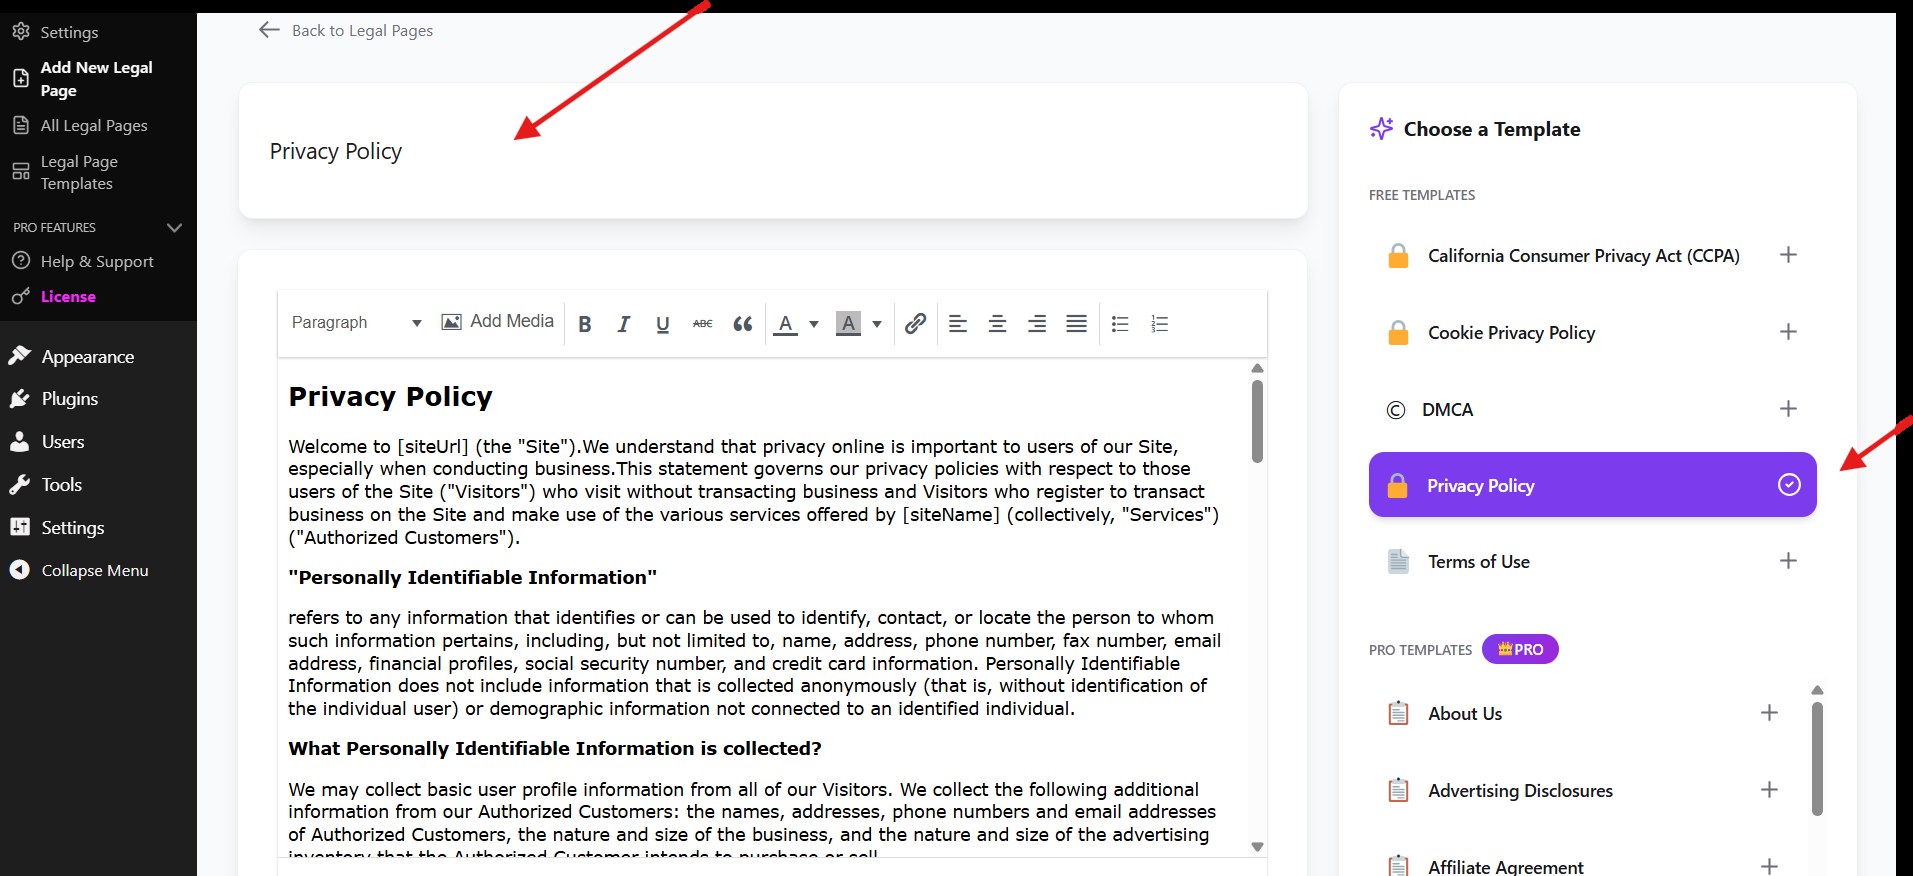Image resolution: width=1913 pixels, height=876 pixels.
Task: Open Add New Legal Page menu item
Action: pos(98,79)
